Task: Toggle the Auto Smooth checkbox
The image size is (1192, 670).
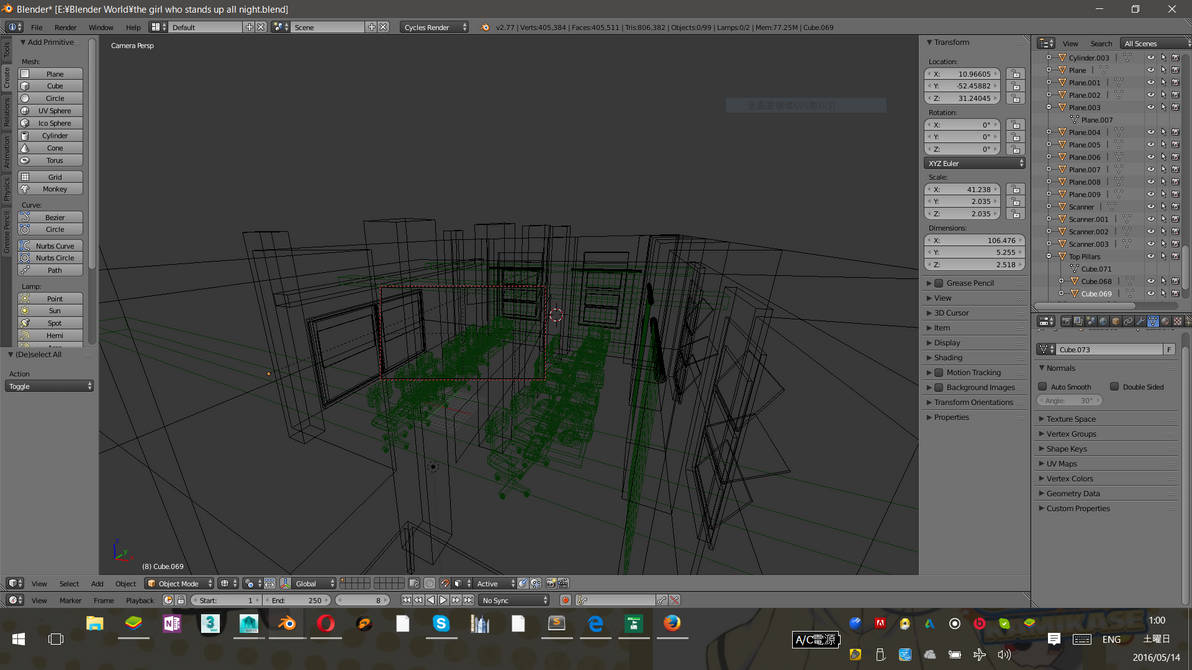Action: point(1042,386)
